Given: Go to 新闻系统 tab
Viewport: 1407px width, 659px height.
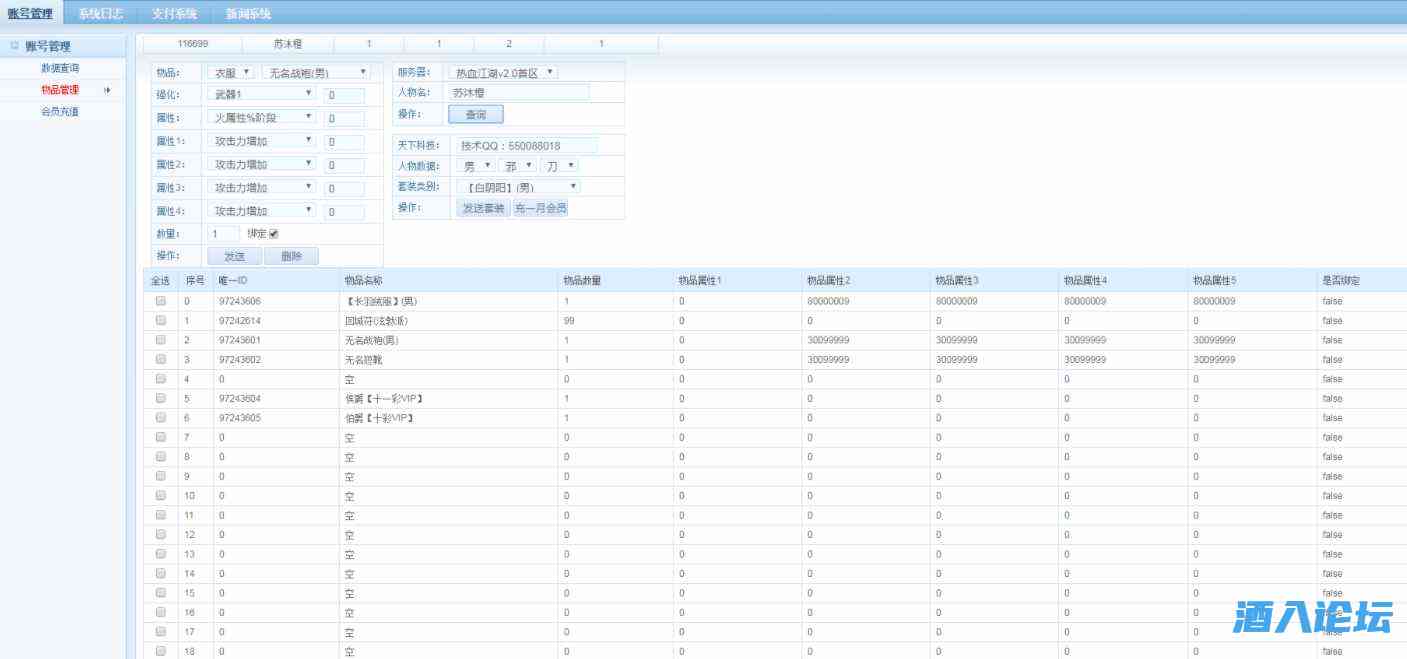Looking at the screenshot, I should click(248, 13).
